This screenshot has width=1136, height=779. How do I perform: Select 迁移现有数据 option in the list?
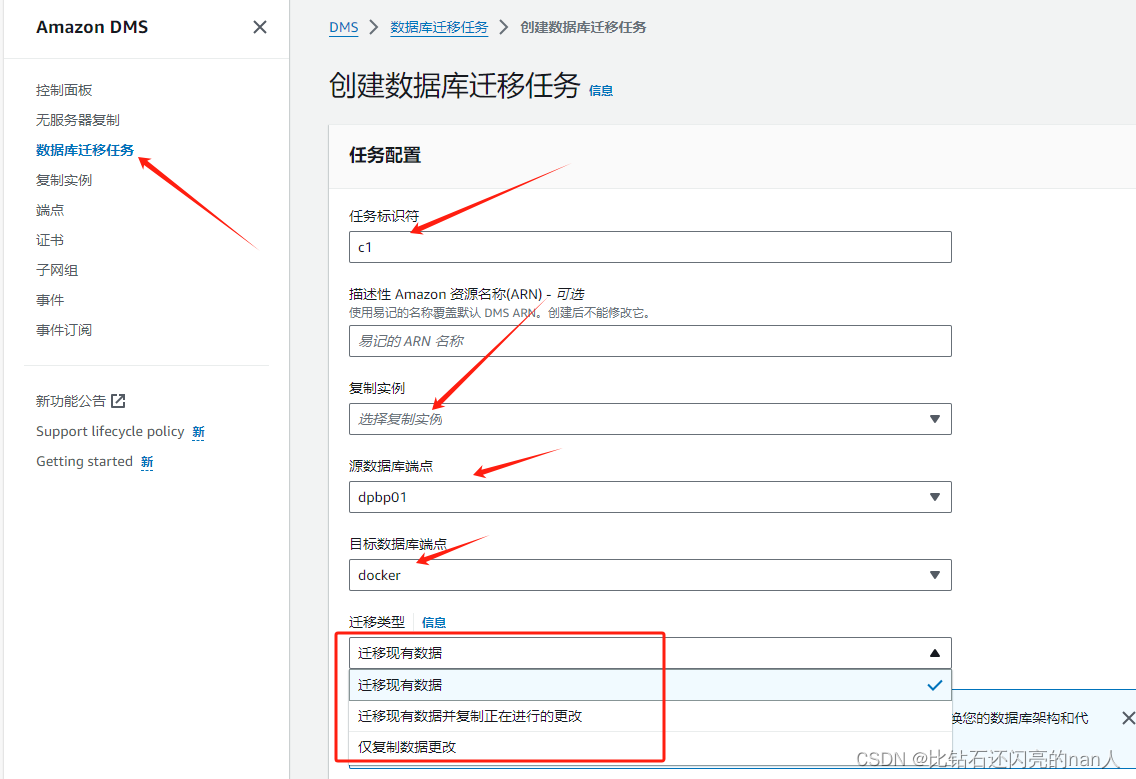pos(650,685)
